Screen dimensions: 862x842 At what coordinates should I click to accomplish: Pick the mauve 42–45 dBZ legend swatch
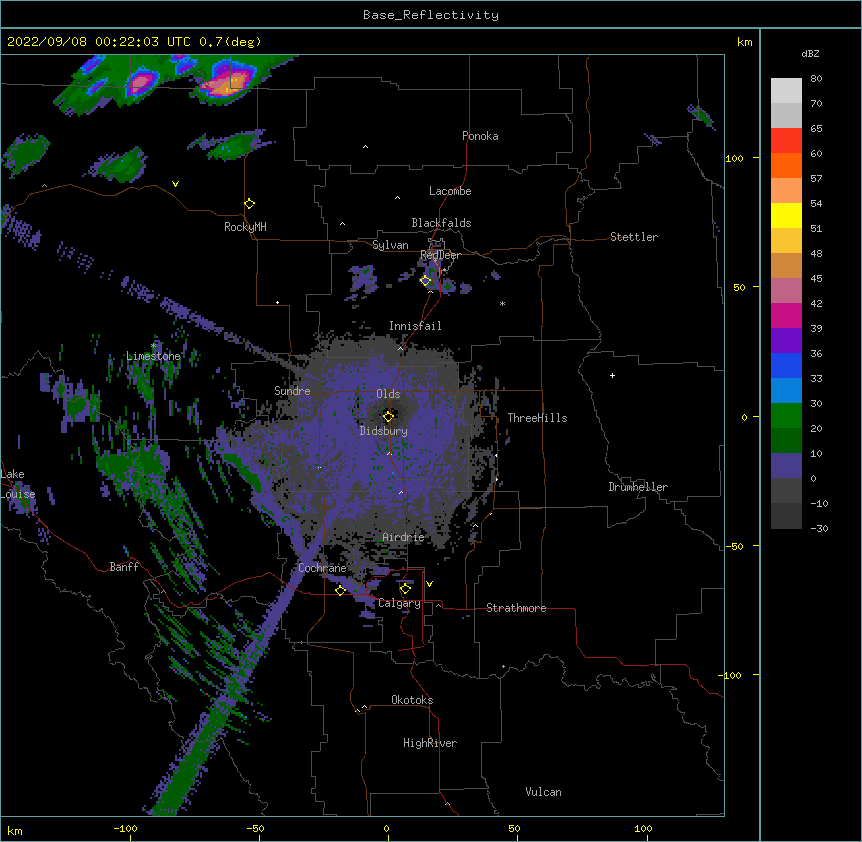click(x=786, y=290)
